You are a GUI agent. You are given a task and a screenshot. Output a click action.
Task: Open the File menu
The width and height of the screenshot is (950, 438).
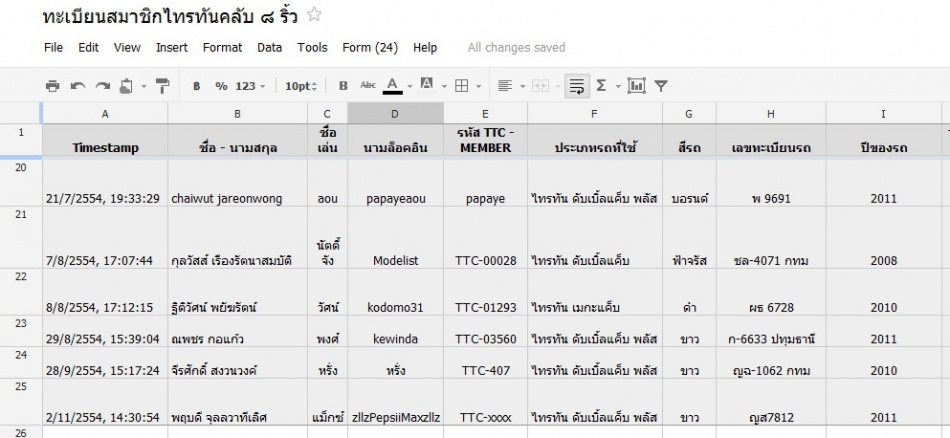tap(53, 47)
